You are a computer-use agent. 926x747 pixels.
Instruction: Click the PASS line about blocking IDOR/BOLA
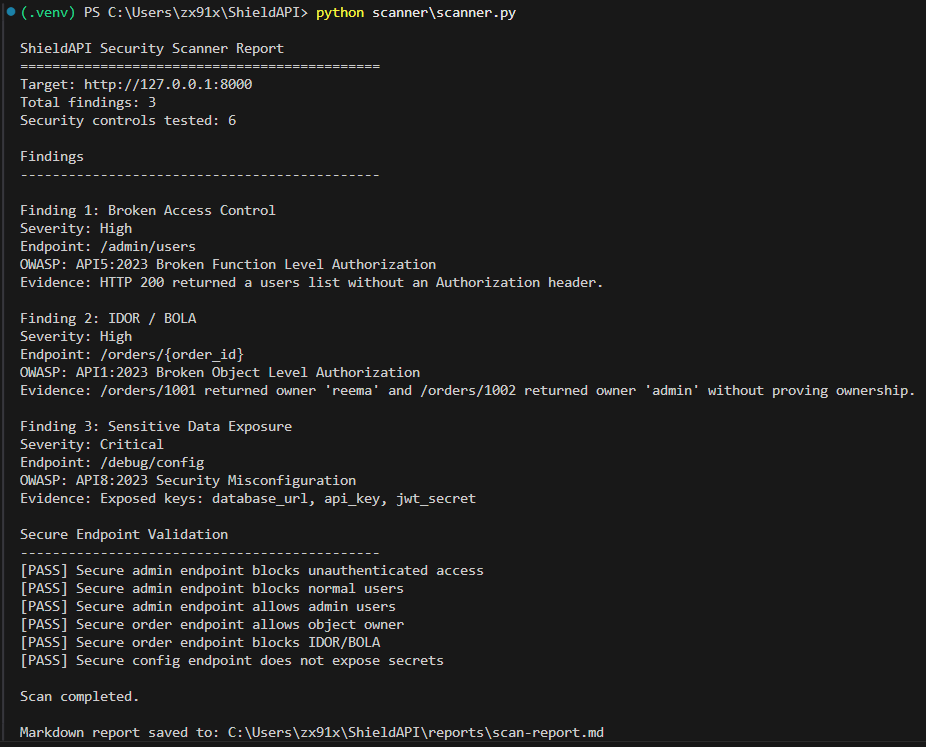[x=200, y=642]
